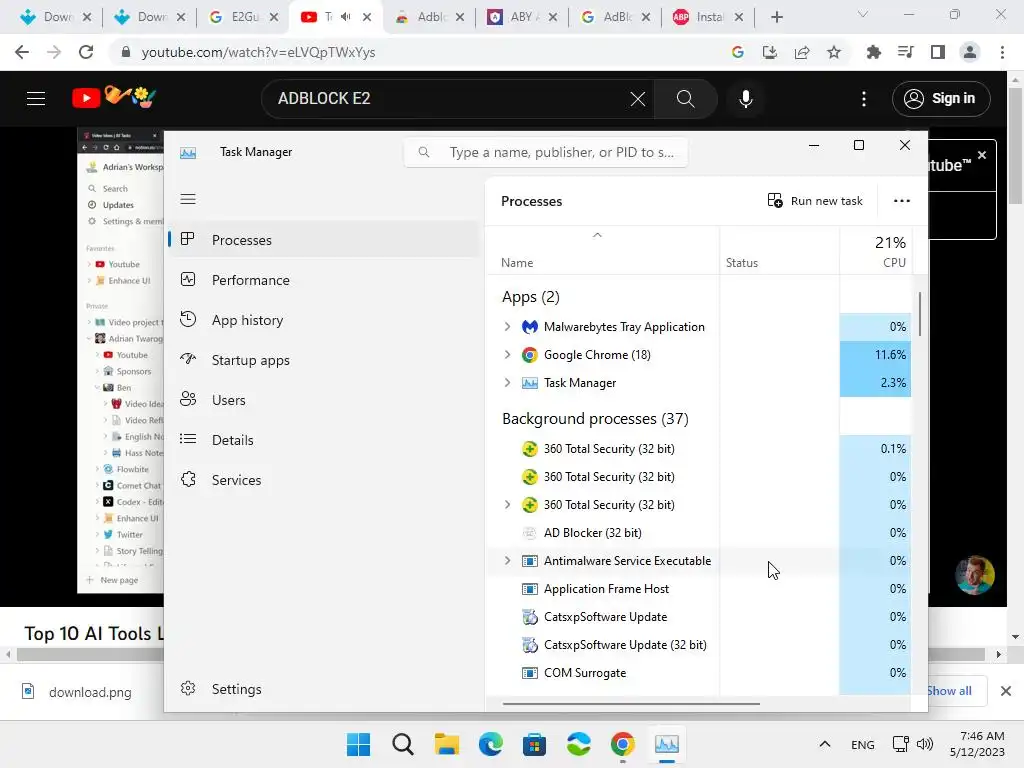
Task: Switch to ABY browser tab
Action: coord(522,17)
